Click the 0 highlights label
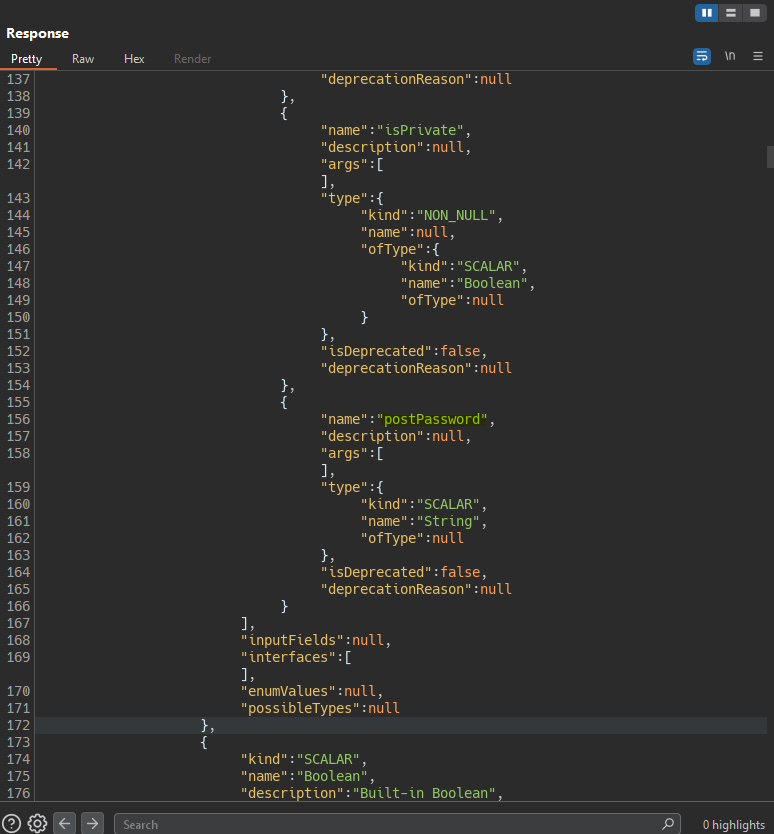Screen dimensions: 774x834 (733, 824)
